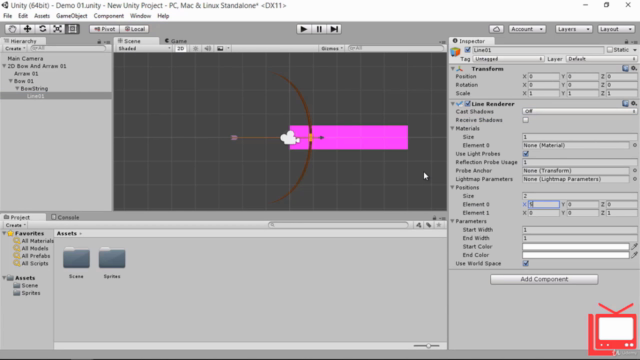Collapse the Positions section
640x360 pixels.
[453, 188]
